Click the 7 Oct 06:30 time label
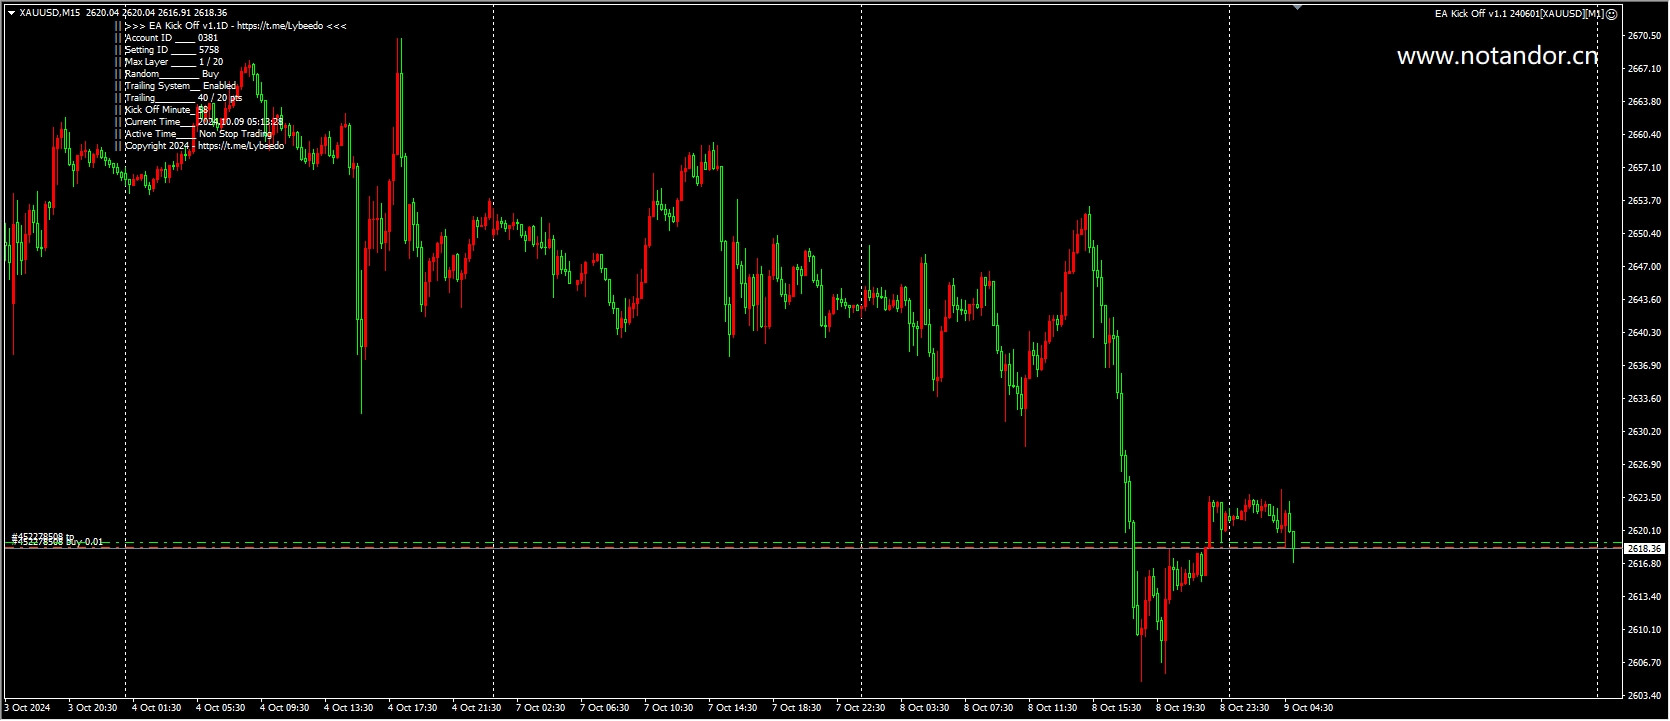This screenshot has height=721, width=1670. tap(605, 708)
